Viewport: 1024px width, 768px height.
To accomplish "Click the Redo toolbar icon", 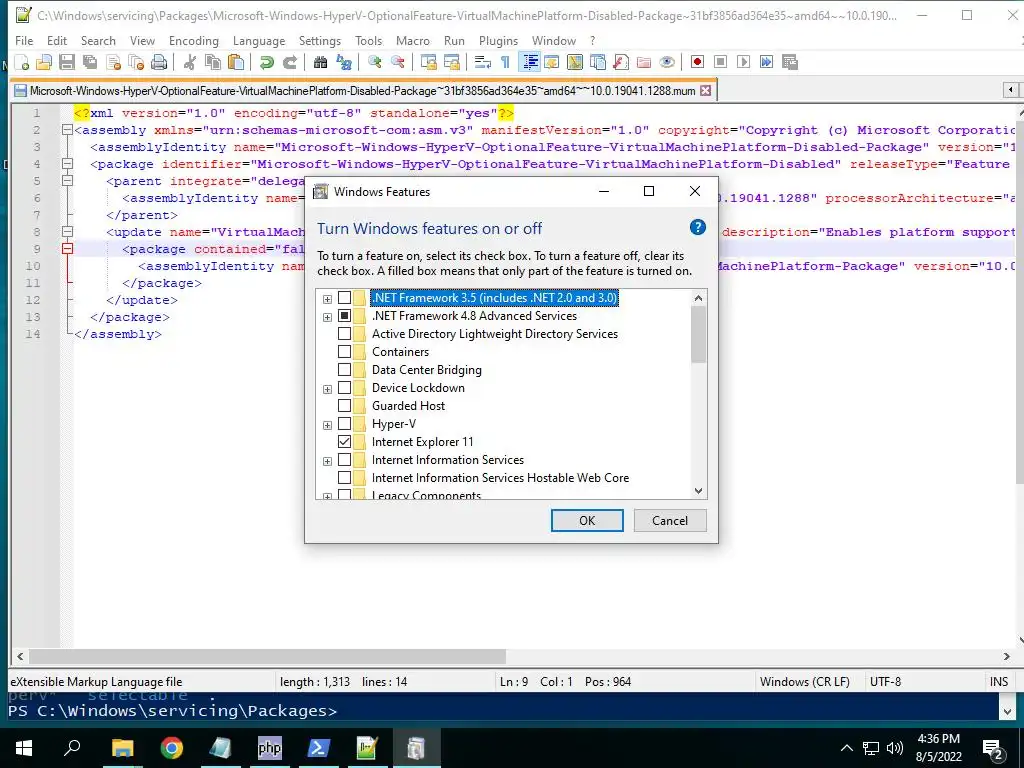I will pos(289,62).
